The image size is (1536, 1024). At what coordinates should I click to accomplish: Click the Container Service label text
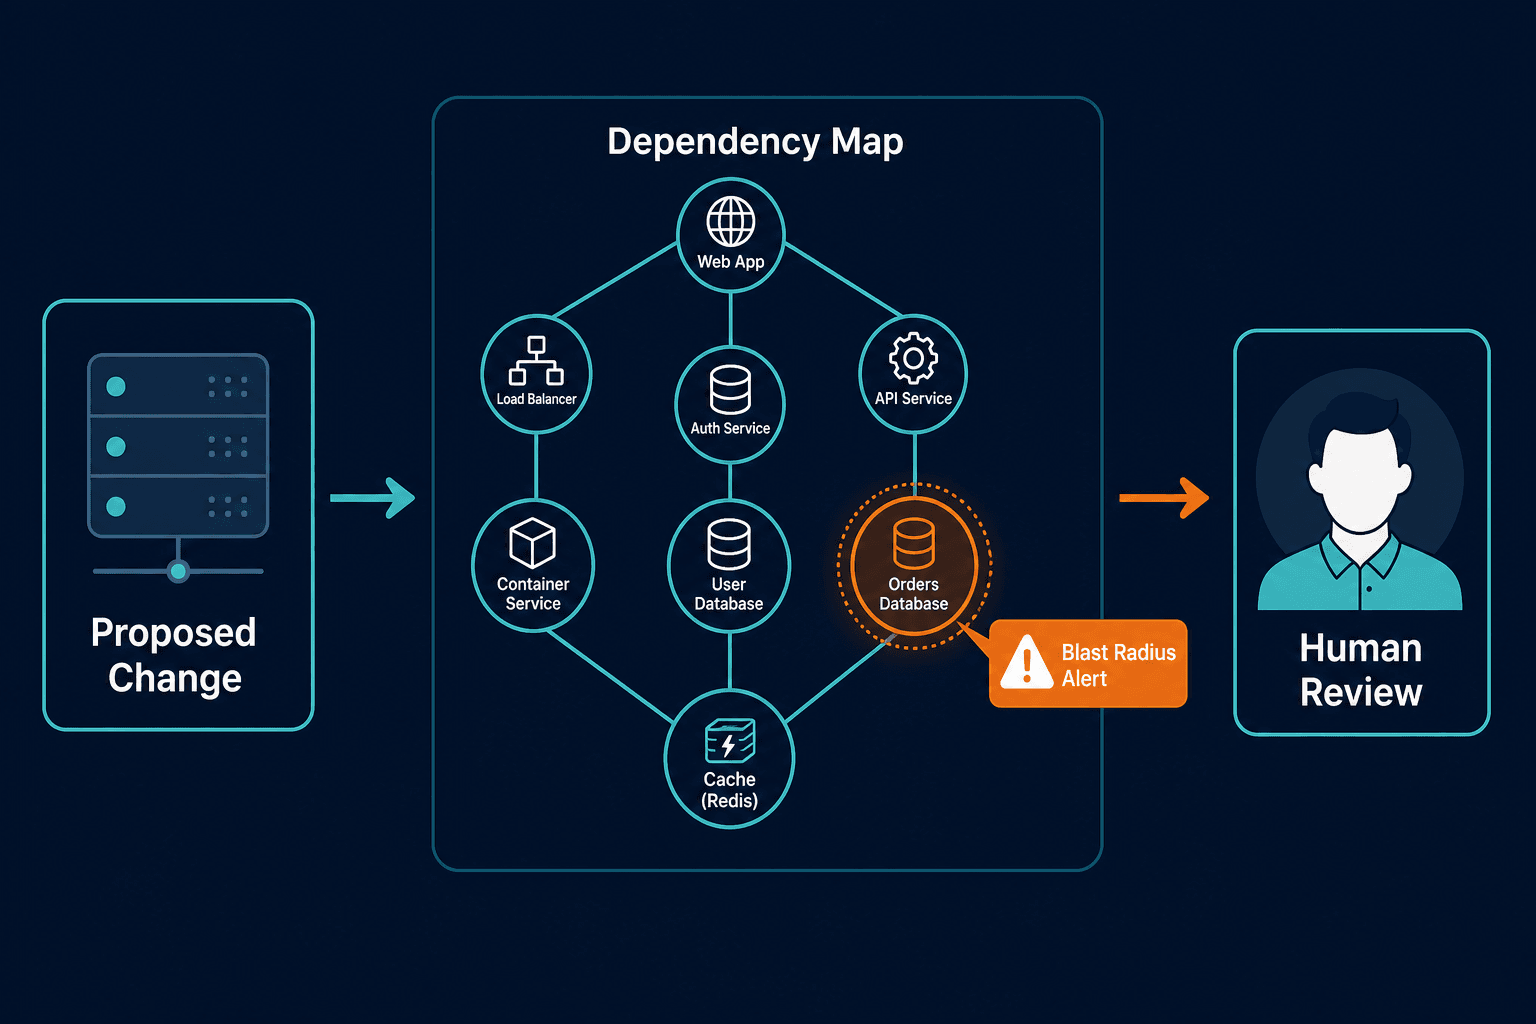(x=533, y=594)
